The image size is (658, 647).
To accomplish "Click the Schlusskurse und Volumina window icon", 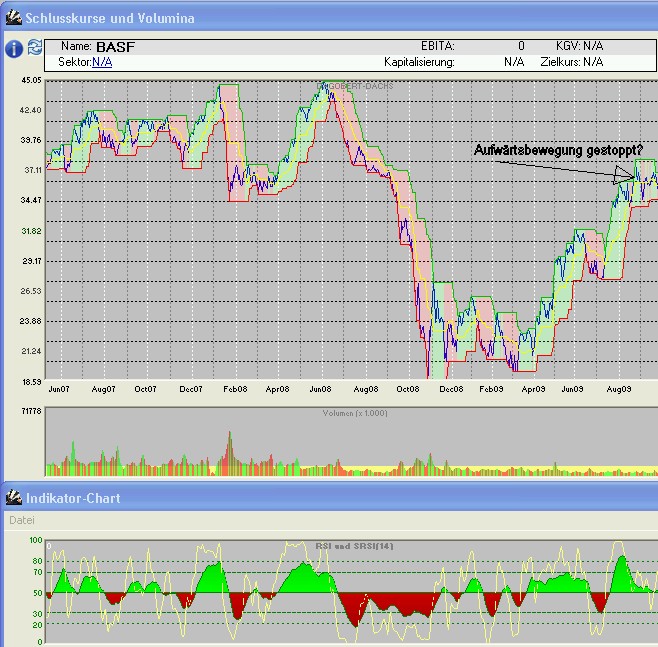I will click(13, 18).
